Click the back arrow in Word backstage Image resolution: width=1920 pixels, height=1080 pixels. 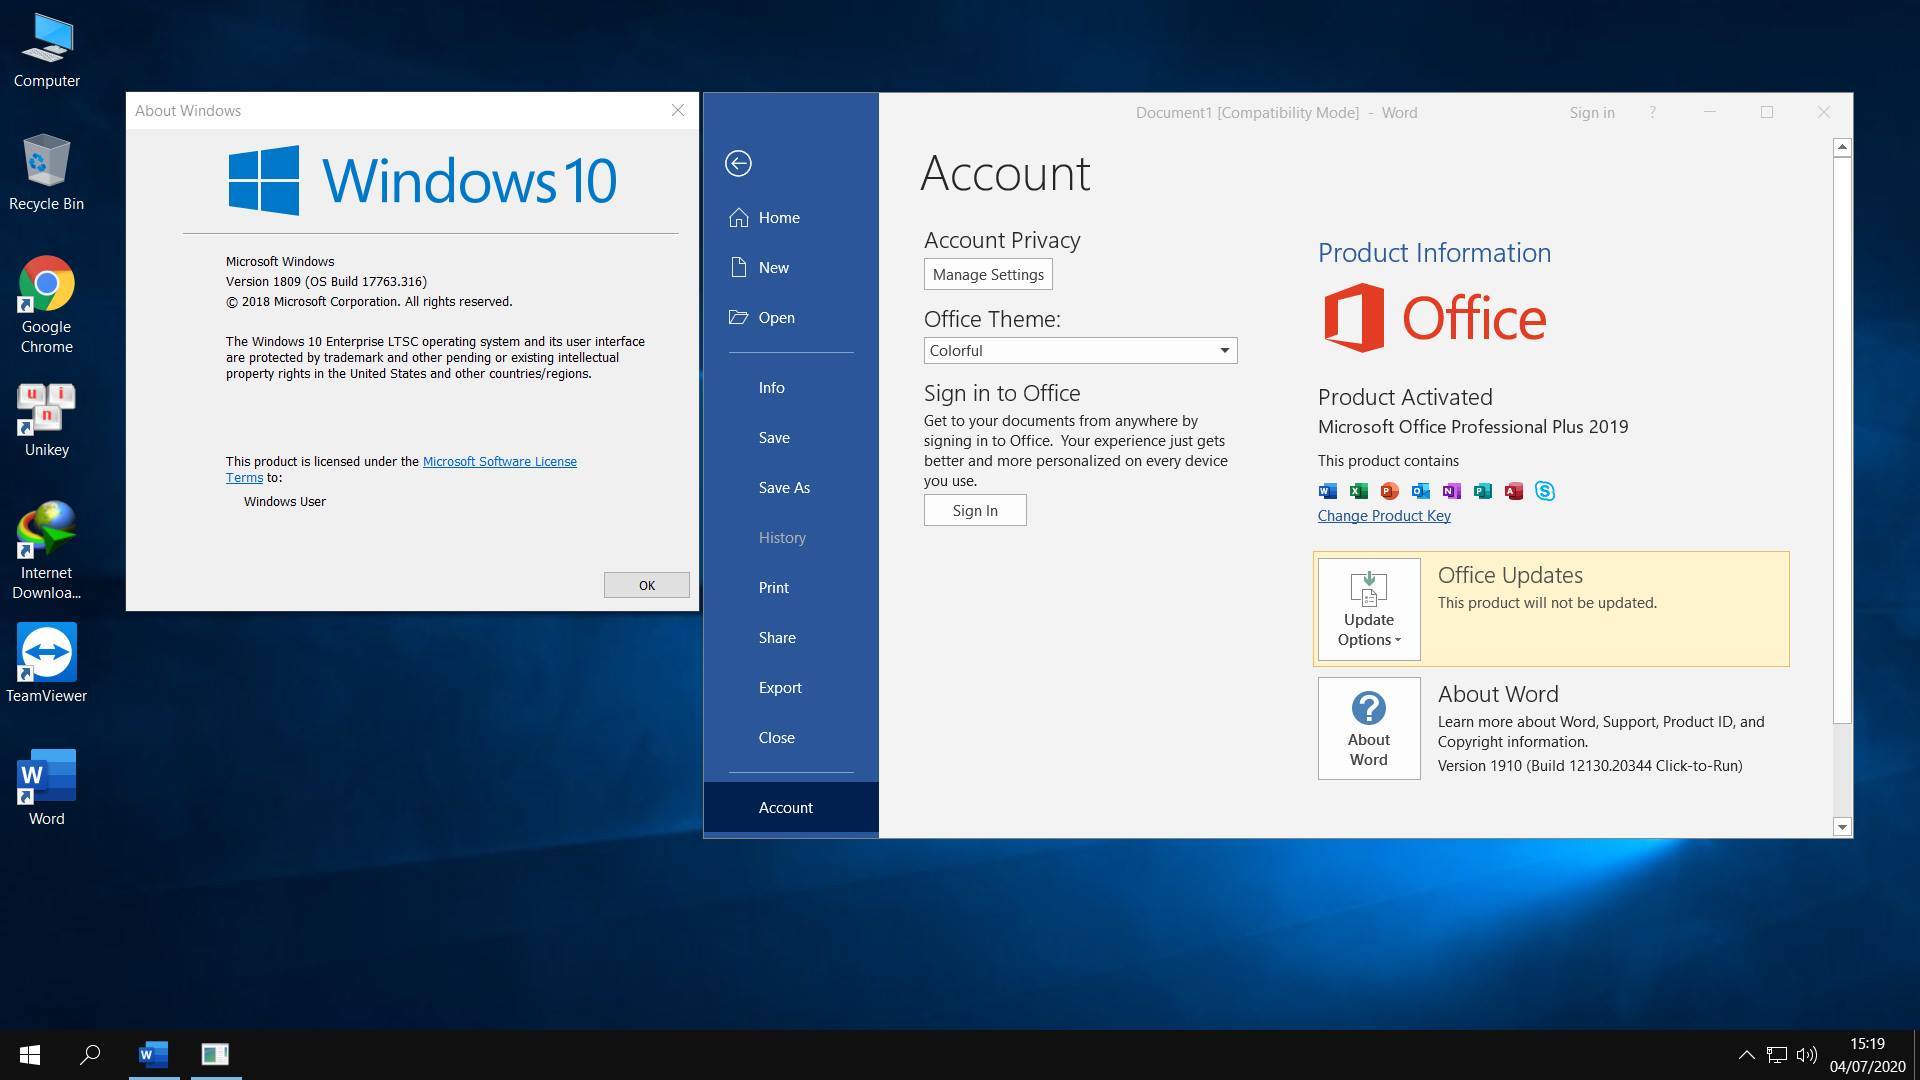[738, 163]
